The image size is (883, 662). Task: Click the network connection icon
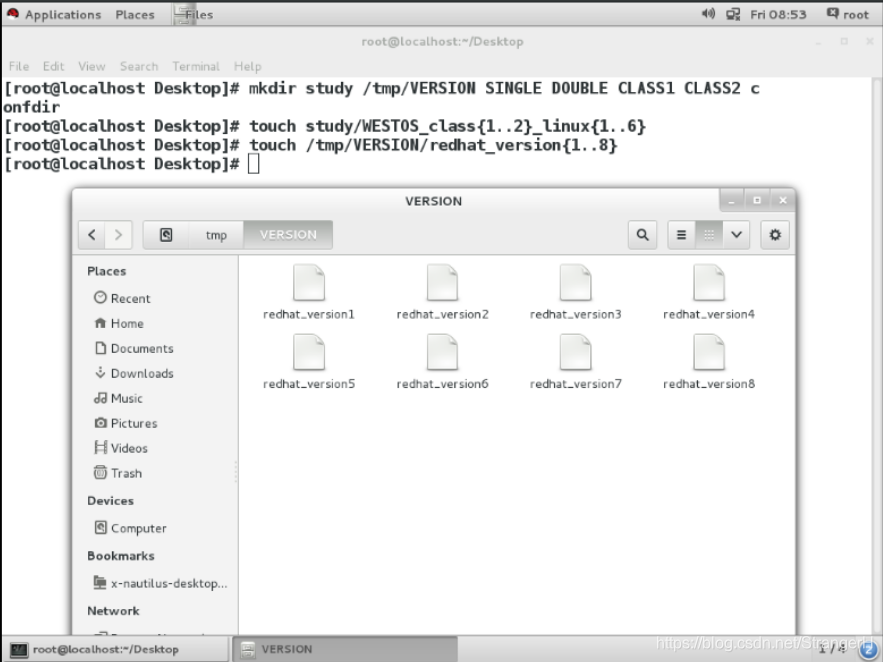click(x=733, y=15)
